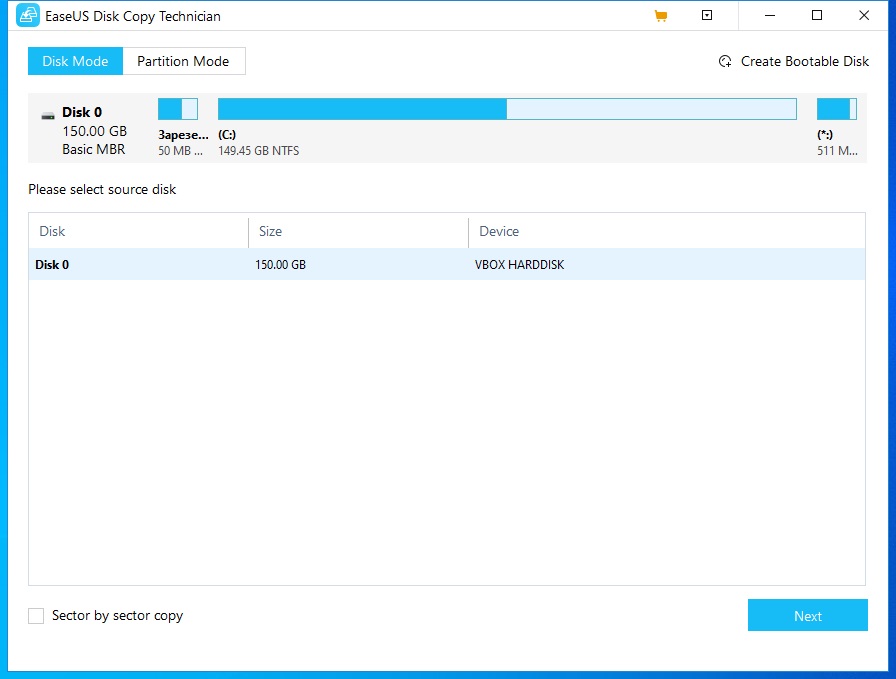The height and width of the screenshot is (679, 896).
Task: Select Disk 0 row in source list
Action: click(x=447, y=265)
